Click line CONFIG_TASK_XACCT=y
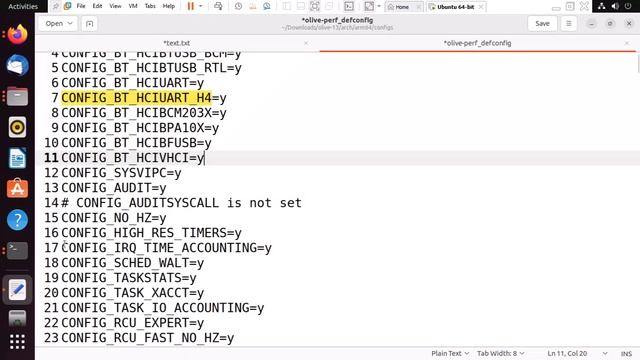Screen dimensions: 640x360 (x=133, y=293)
